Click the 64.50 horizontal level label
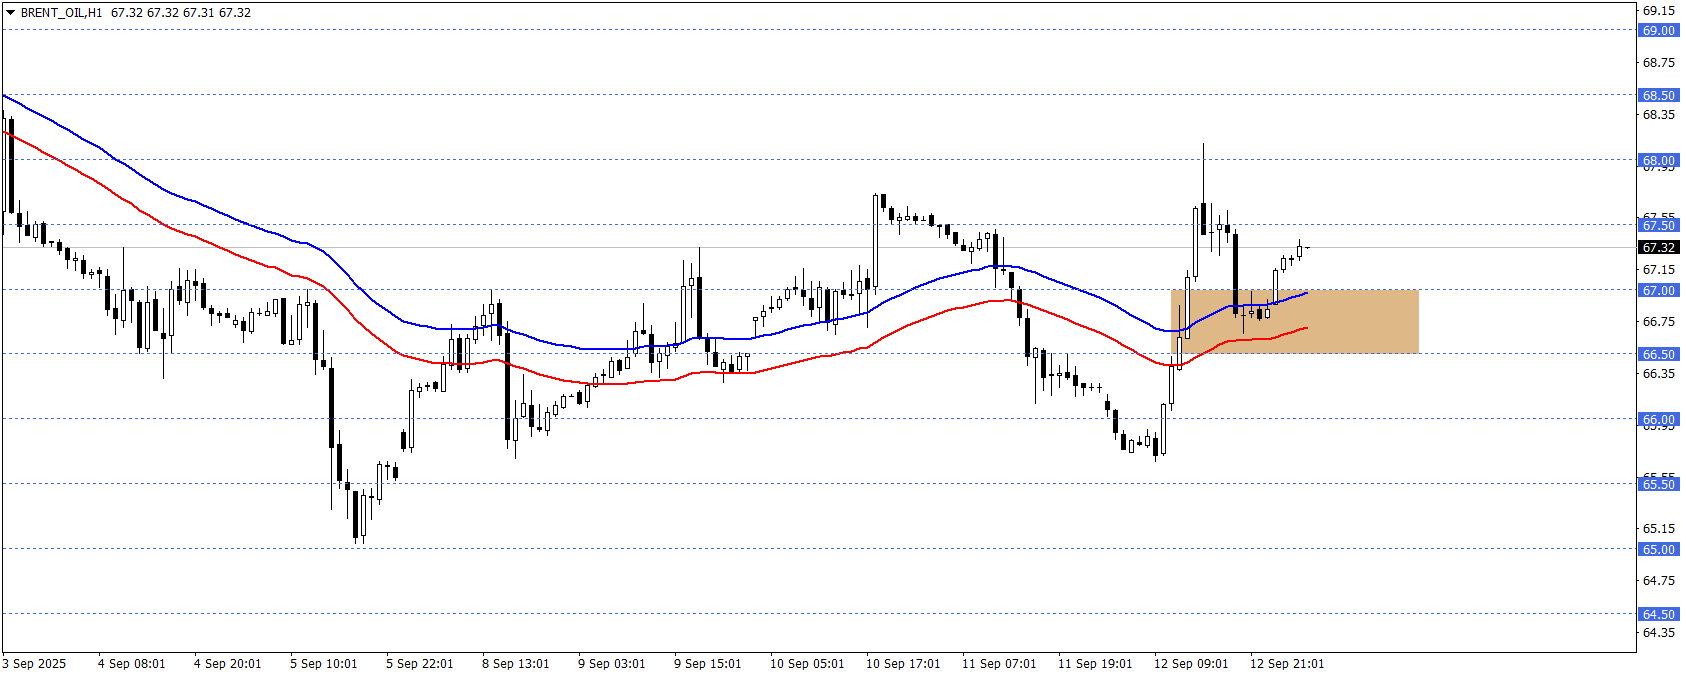 (1658, 614)
